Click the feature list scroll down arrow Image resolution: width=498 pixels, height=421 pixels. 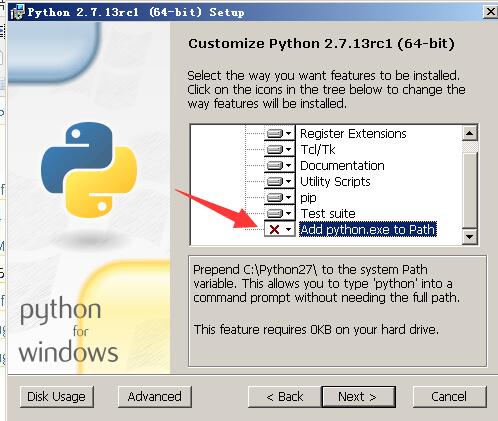click(x=470, y=237)
